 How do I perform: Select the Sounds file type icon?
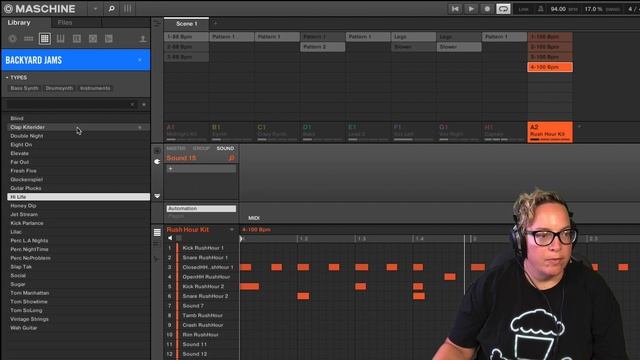click(x=44, y=39)
